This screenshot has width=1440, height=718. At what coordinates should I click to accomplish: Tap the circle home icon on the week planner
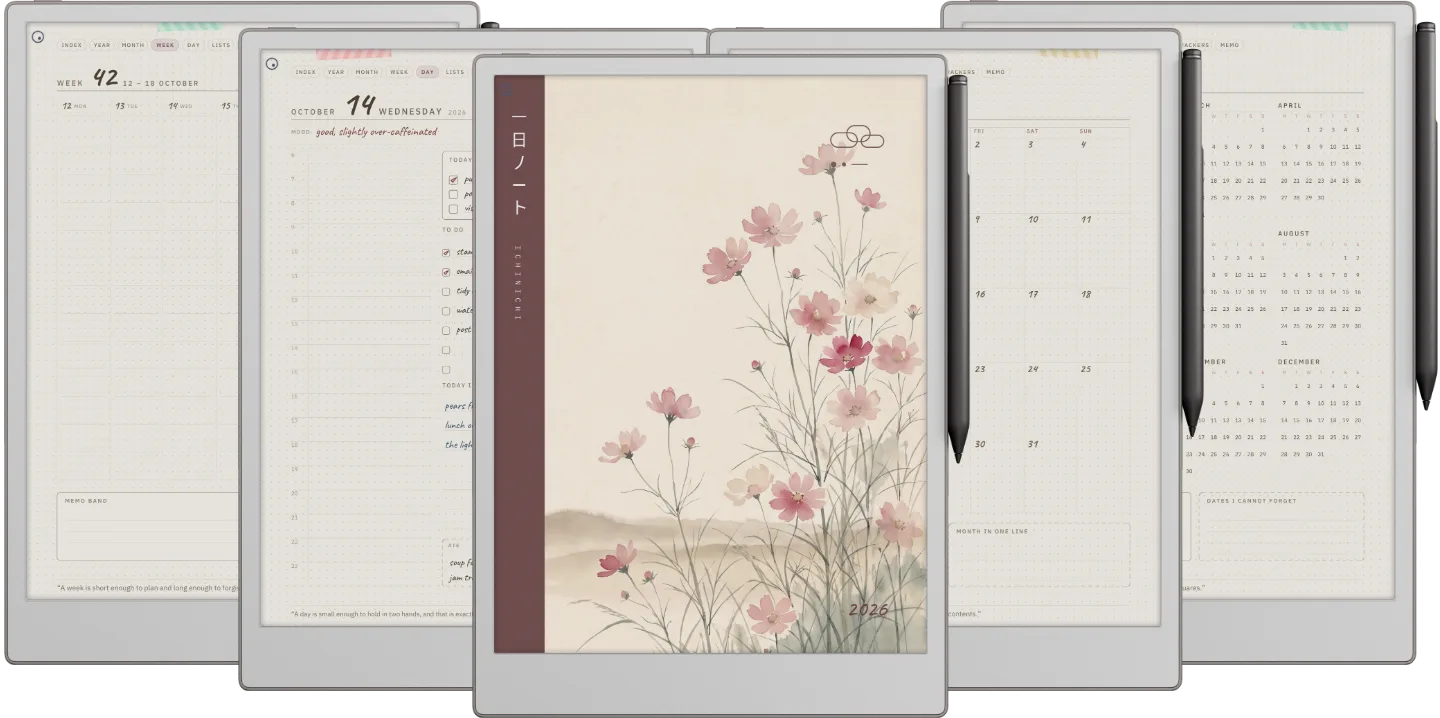click(x=38, y=37)
